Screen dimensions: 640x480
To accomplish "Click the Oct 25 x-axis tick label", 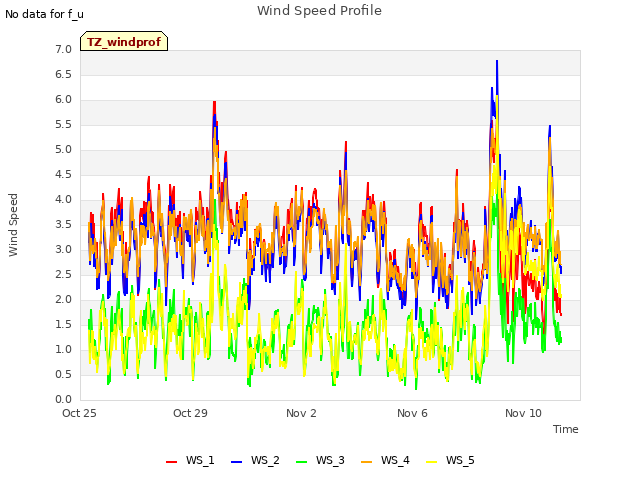I will click(x=79, y=413).
